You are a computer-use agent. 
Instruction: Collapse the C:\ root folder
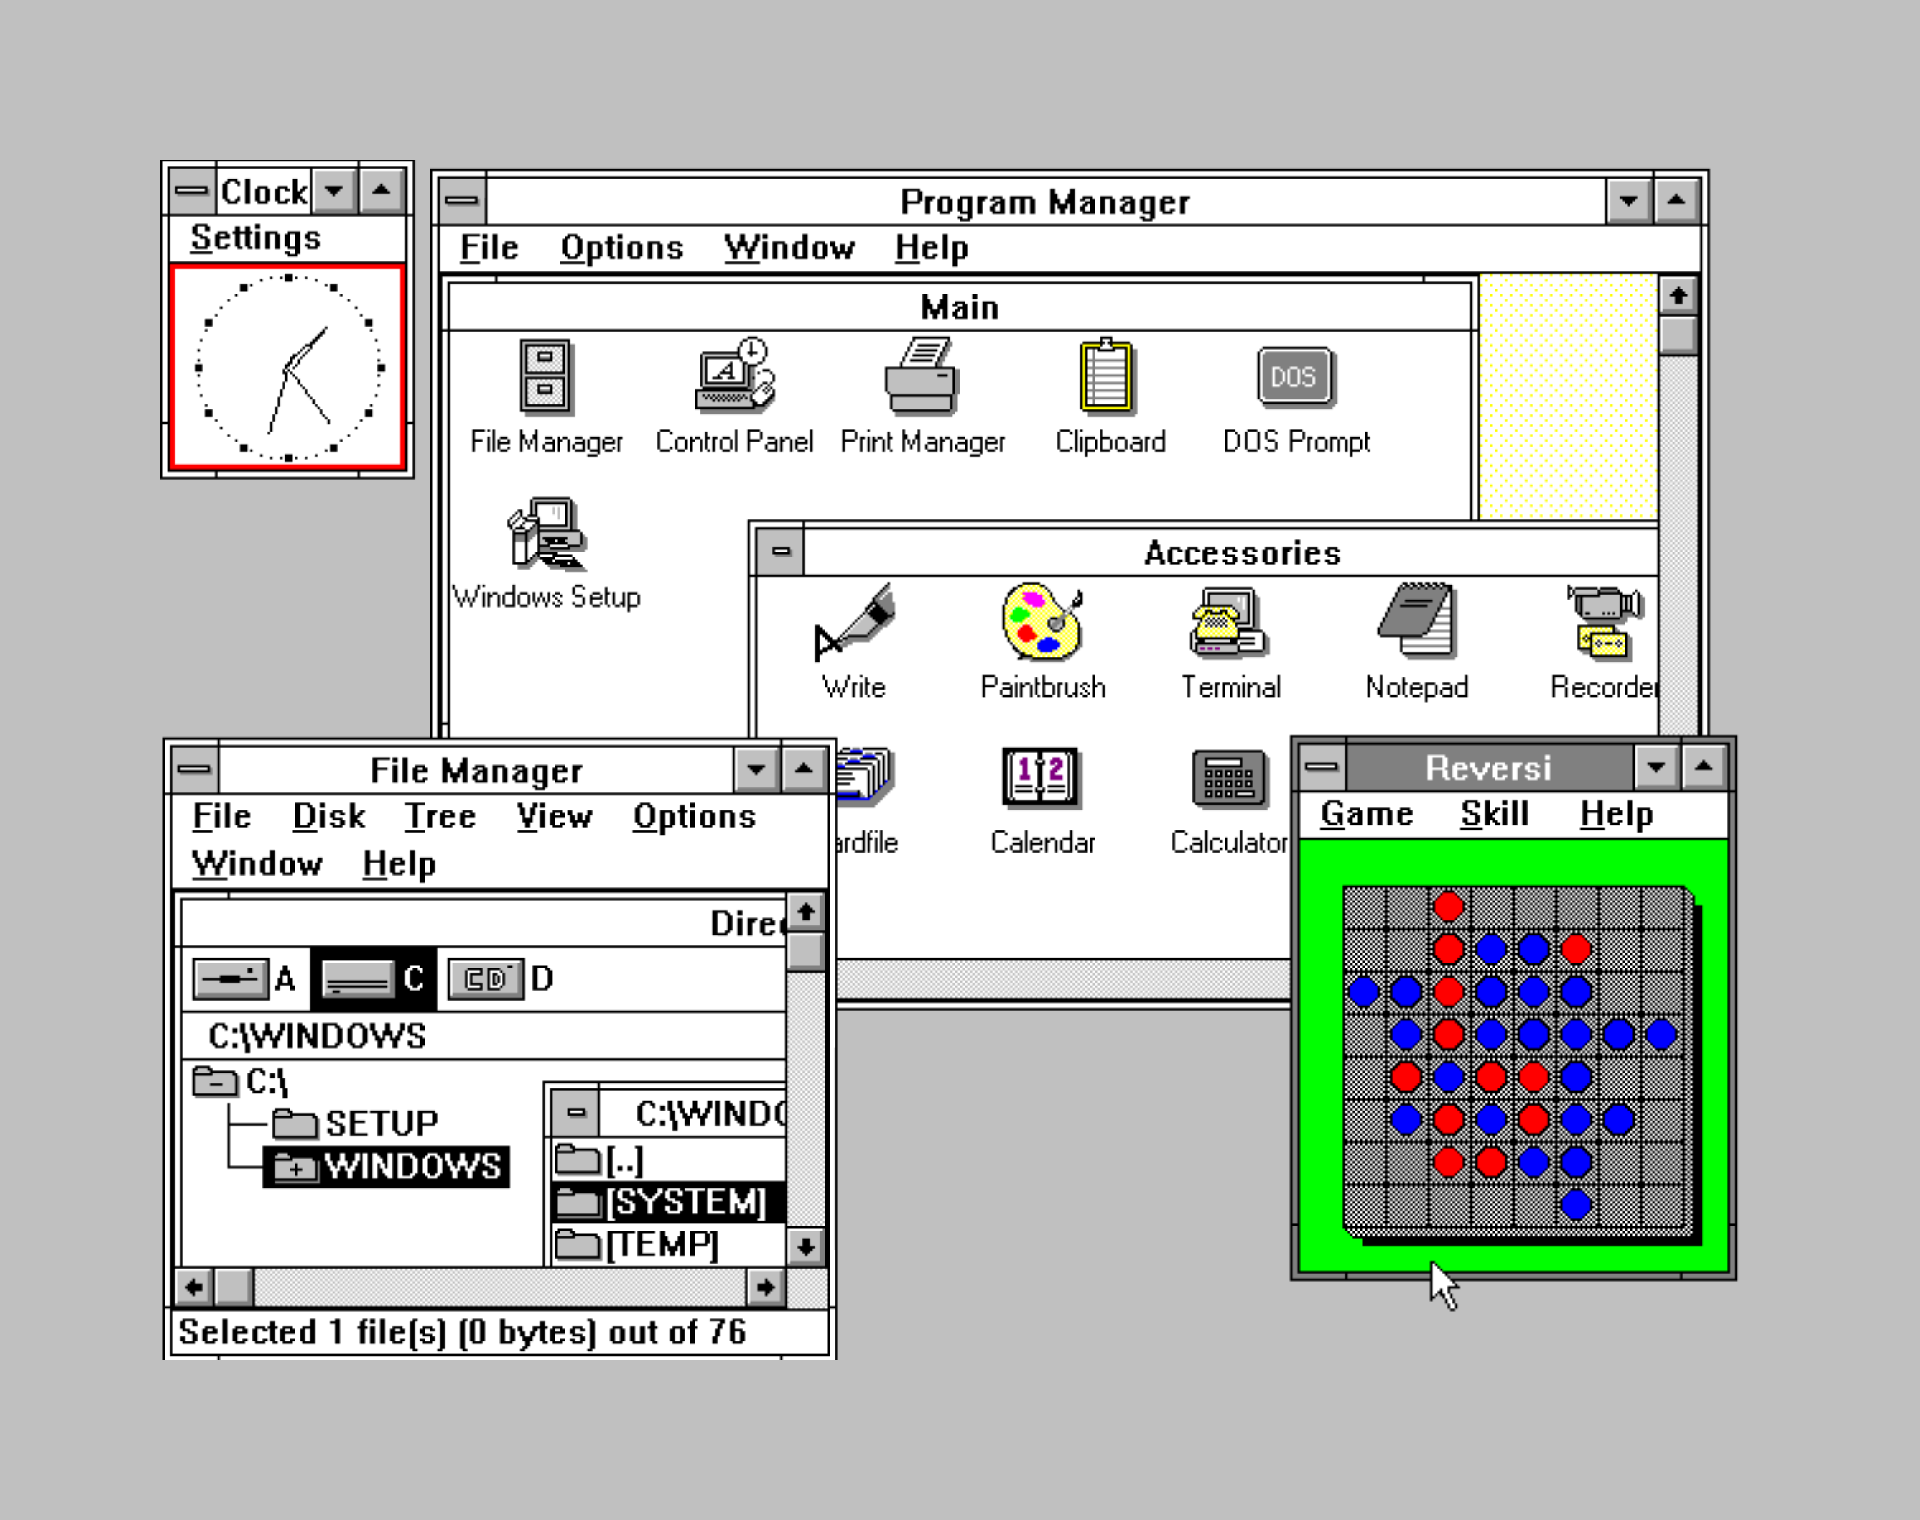(x=214, y=1082)
